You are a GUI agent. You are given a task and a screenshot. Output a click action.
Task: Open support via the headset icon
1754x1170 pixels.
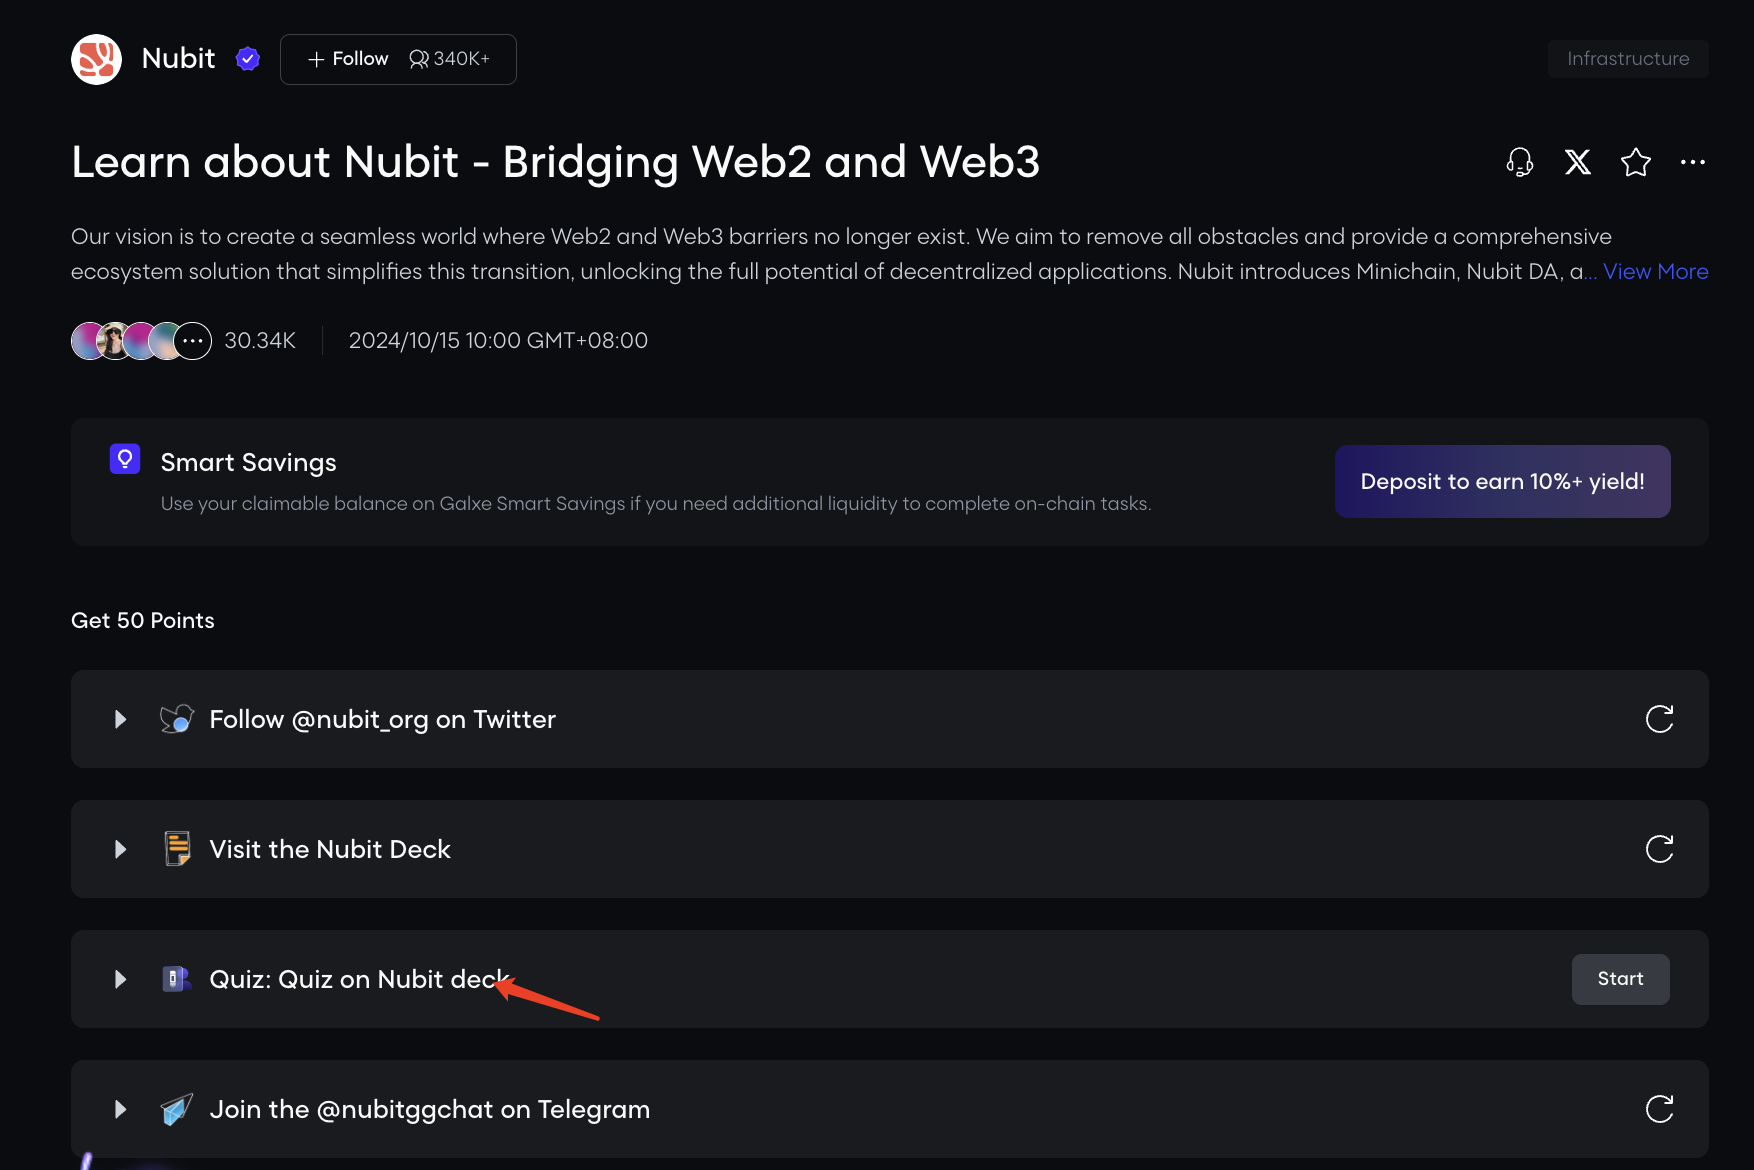tap(1519, 162)
